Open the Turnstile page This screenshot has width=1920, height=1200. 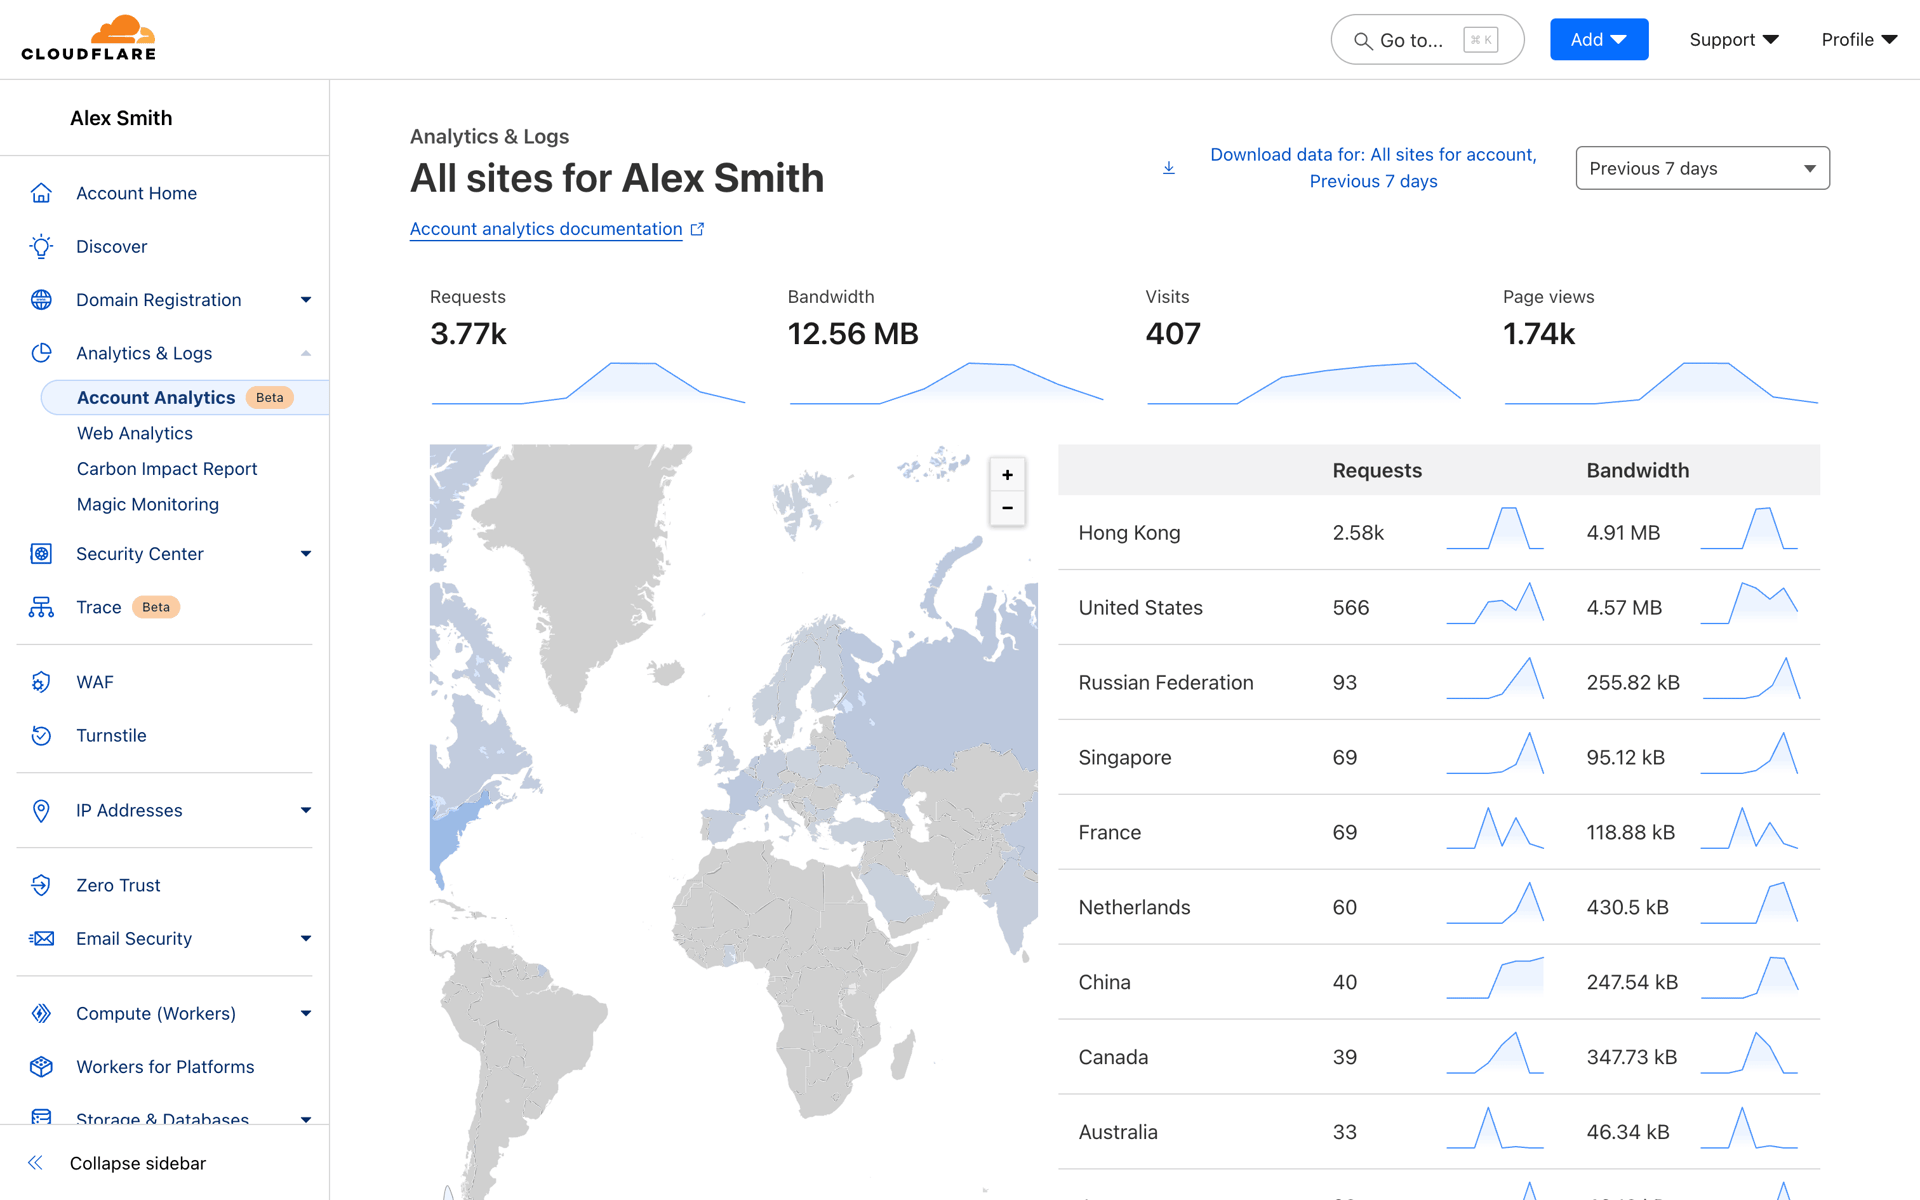click(x=111, y=735)
